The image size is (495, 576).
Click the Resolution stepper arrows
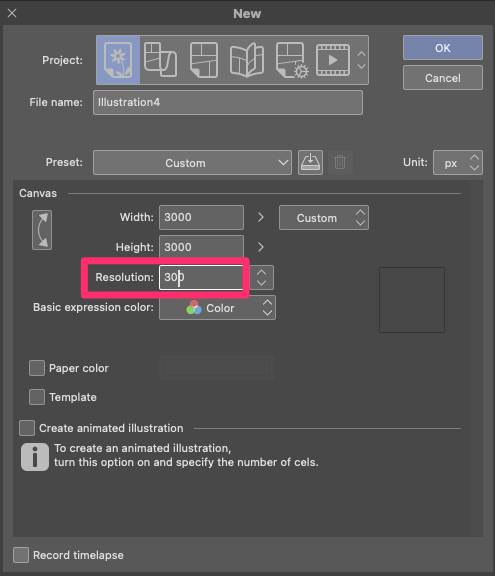click(x=261, y=277)
